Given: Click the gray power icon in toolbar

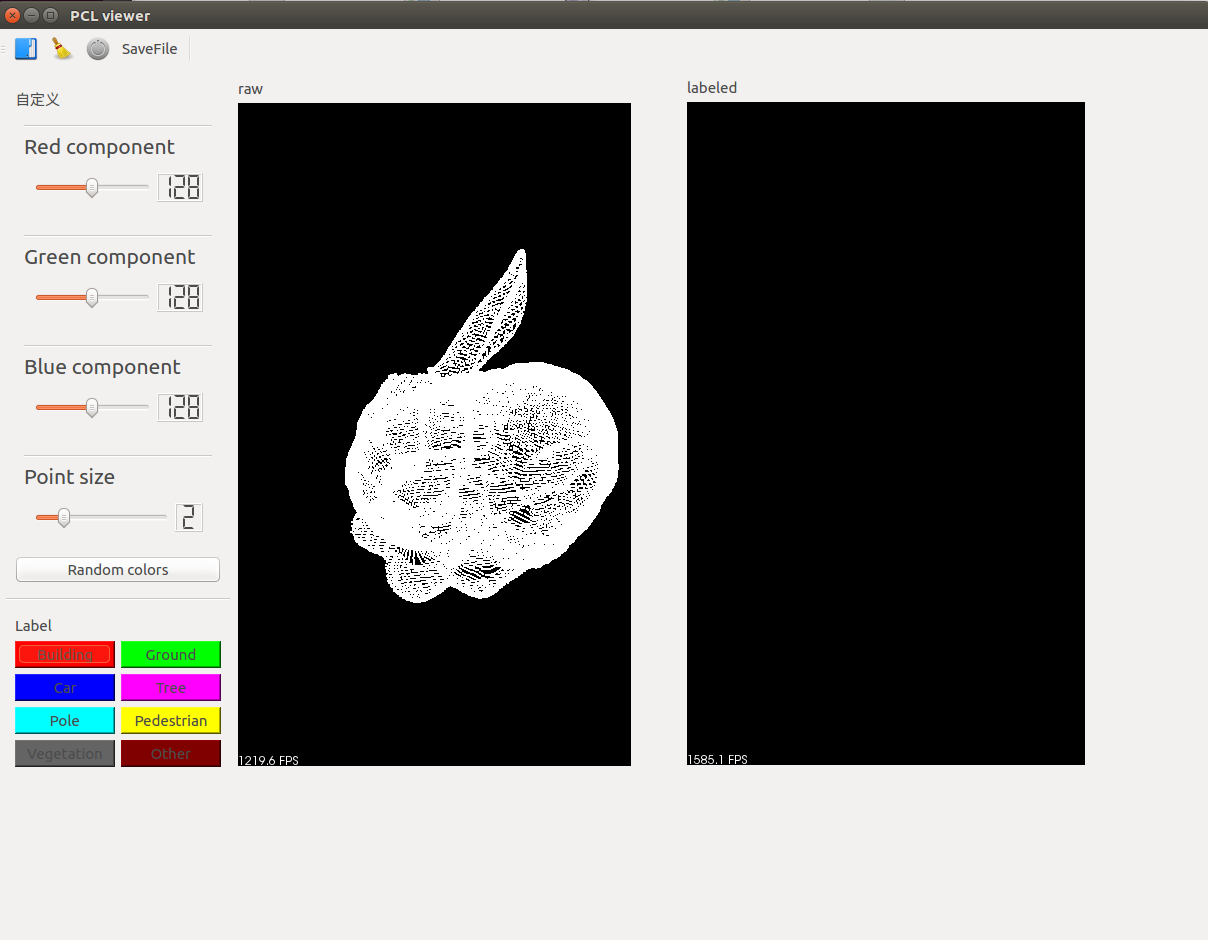Looking at the screenshot, I should (98, 49).
